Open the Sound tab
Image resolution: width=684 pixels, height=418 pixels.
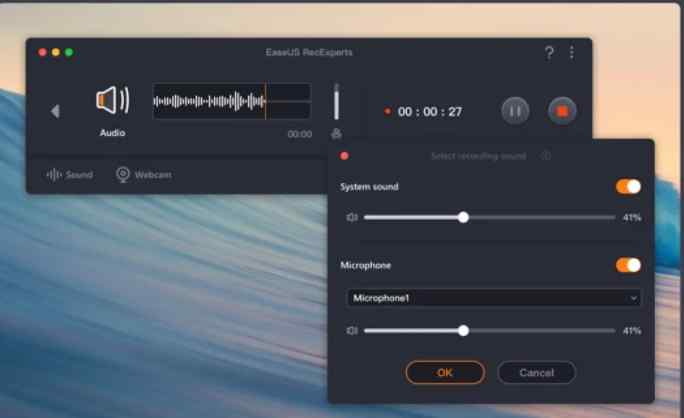click(70, 175)
